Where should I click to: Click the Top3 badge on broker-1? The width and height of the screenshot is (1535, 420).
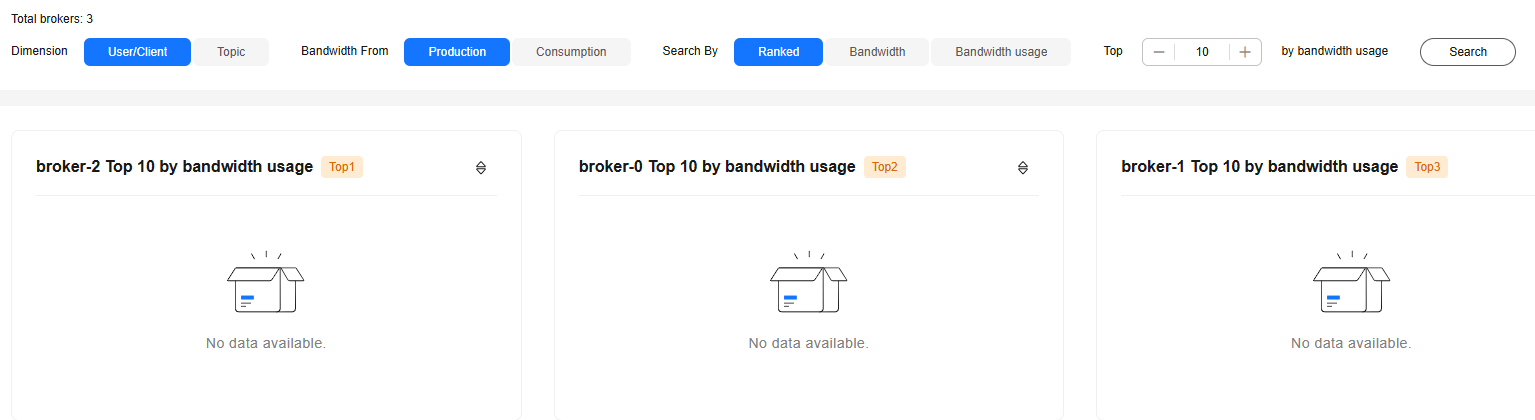pos(1427,167)
